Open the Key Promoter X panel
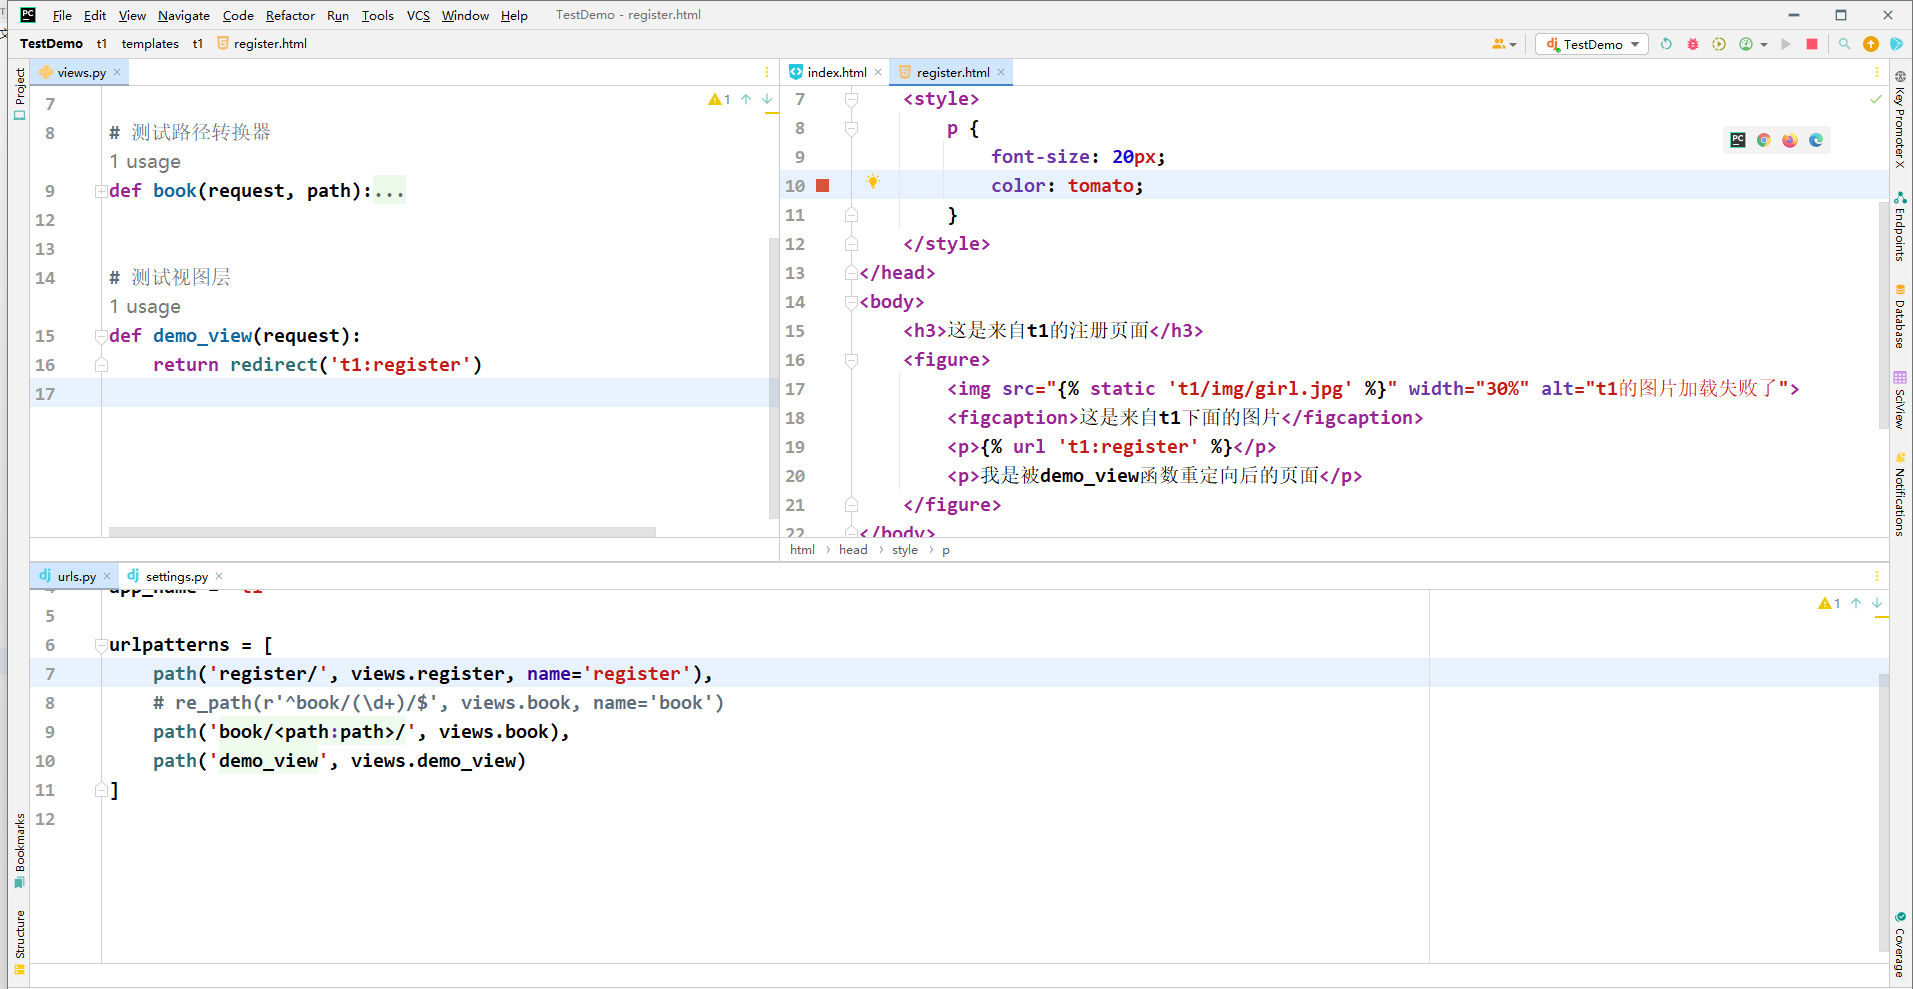 pyautogui.click(x=1900, y=120)
